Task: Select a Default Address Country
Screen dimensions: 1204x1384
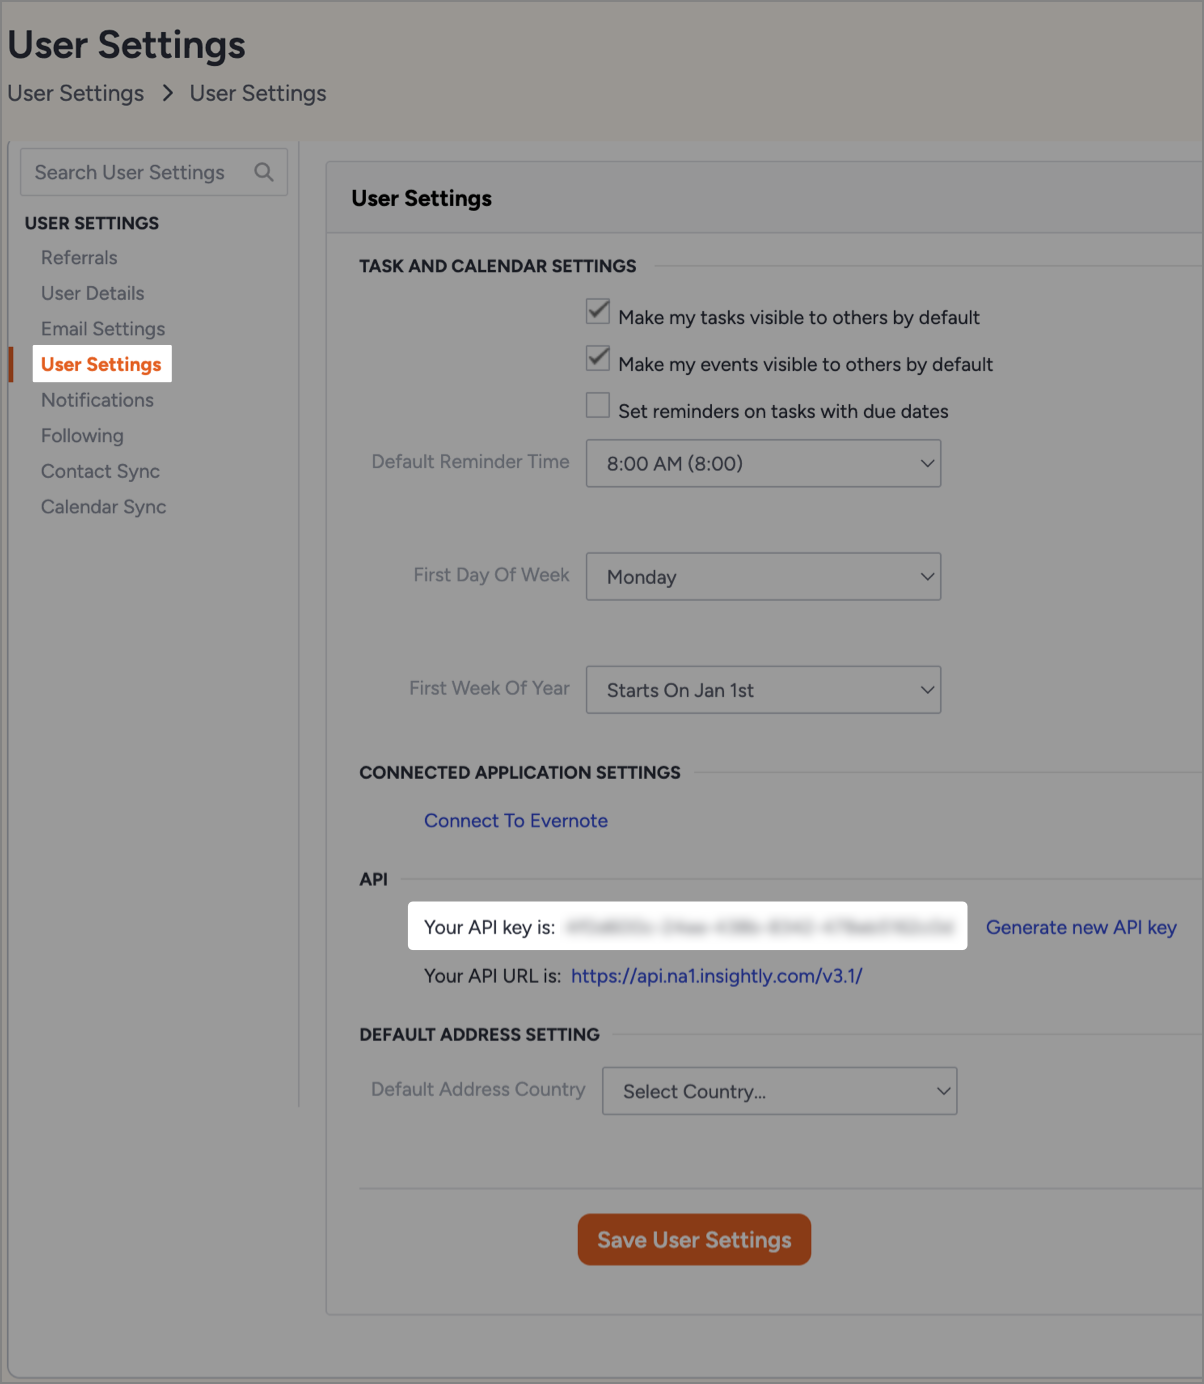Action: pyautogui.click(x=779, y=1091)
